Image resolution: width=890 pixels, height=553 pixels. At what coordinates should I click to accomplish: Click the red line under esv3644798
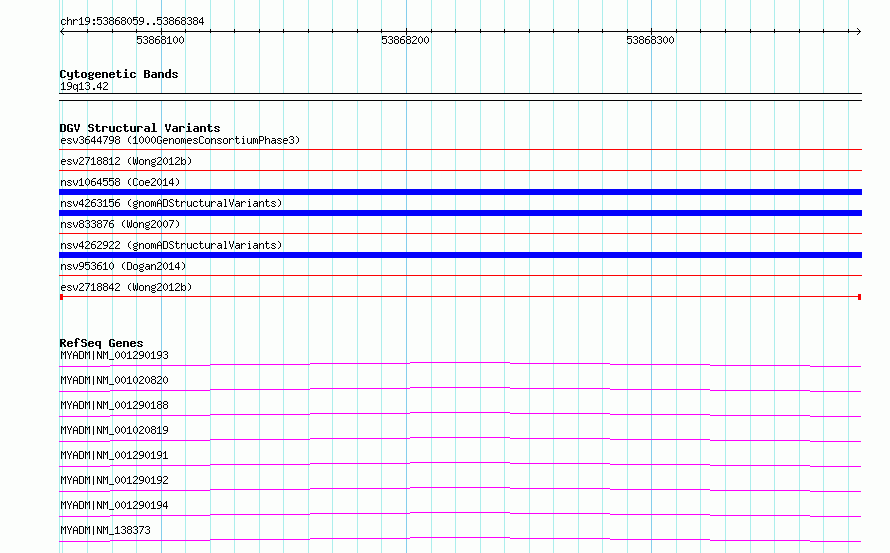point(460,150)
